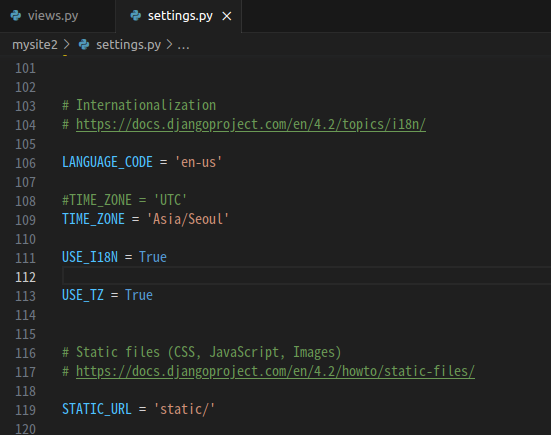Close the settings.py tab
551x435 pixels.
point(227,16)
